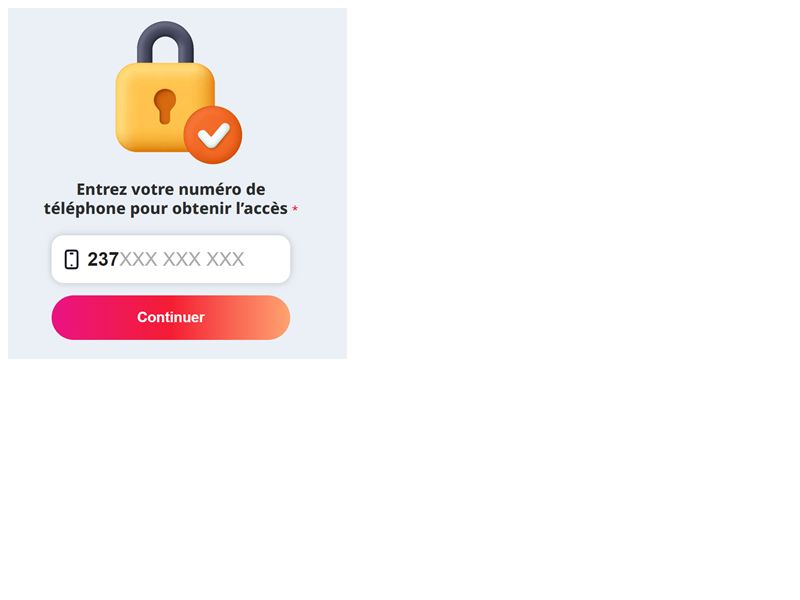
Task: Focus the phone number input field
Action: (171, 259)
